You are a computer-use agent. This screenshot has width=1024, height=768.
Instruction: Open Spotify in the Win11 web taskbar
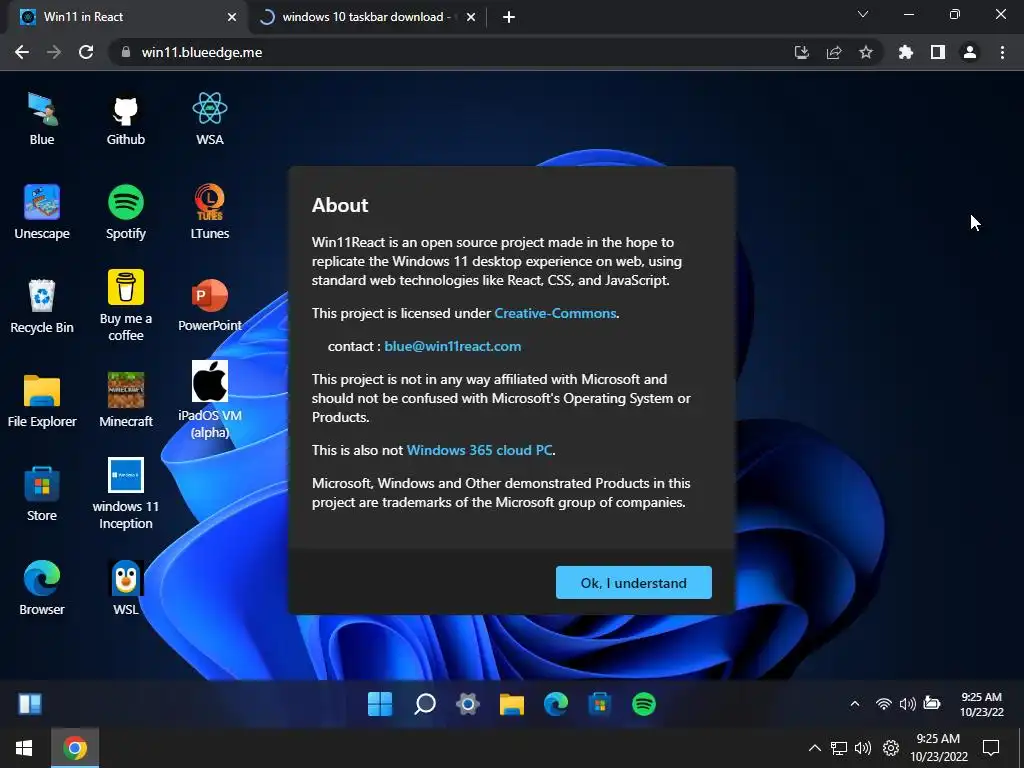coord(644,704)
